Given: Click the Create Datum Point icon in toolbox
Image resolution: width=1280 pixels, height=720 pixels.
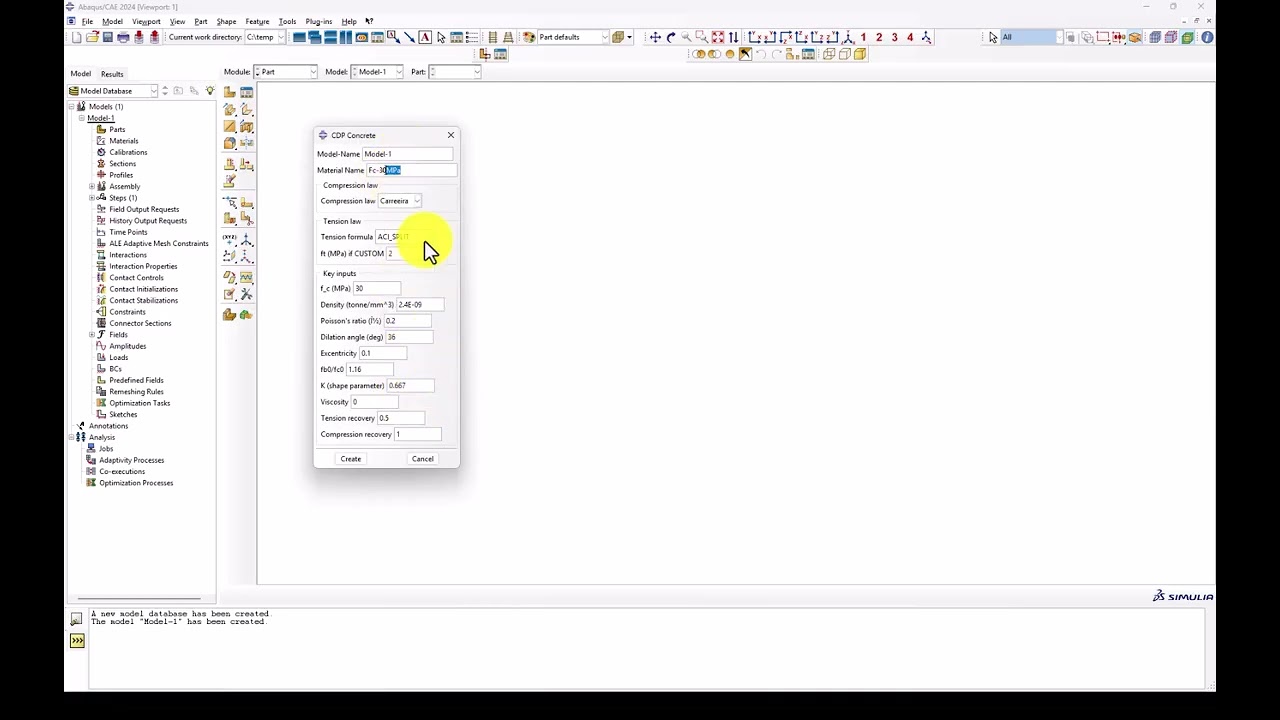Looking at the screenshot, I should point(230,241).
